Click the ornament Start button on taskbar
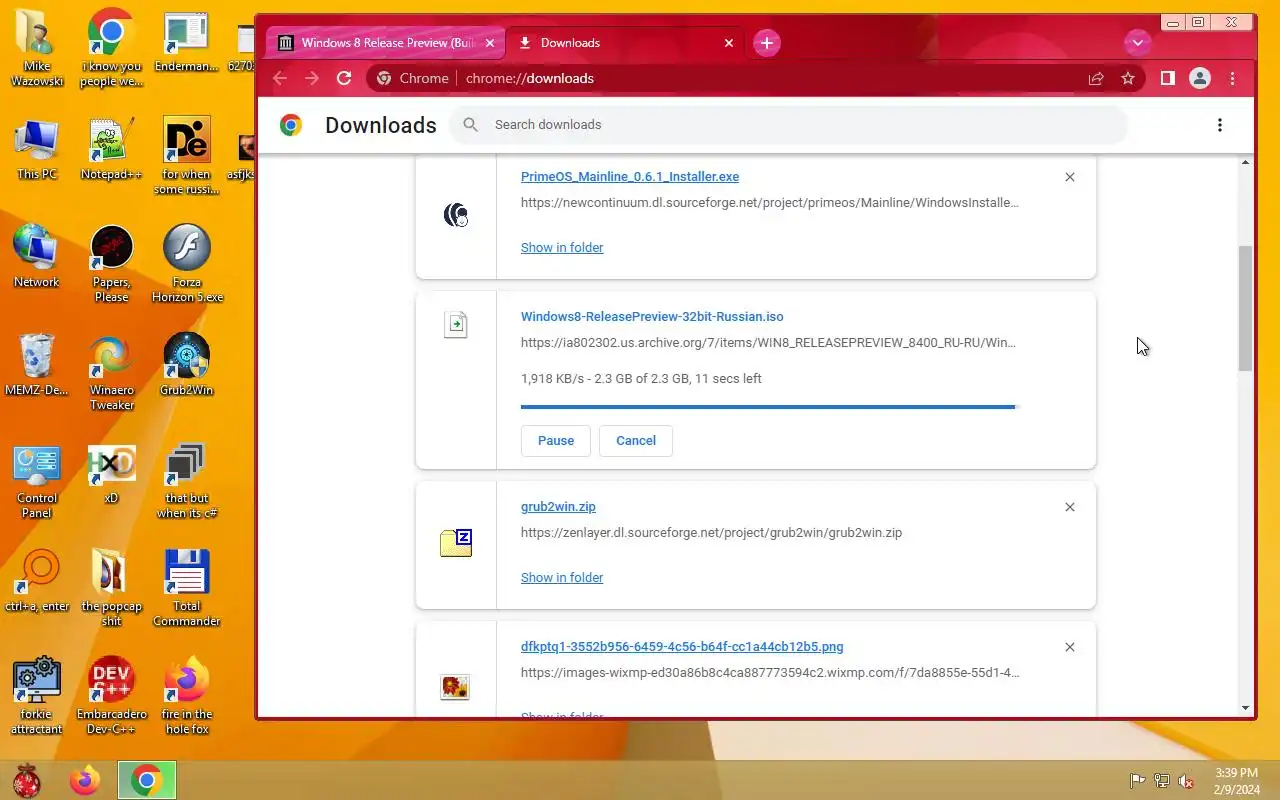 (27, 780)
